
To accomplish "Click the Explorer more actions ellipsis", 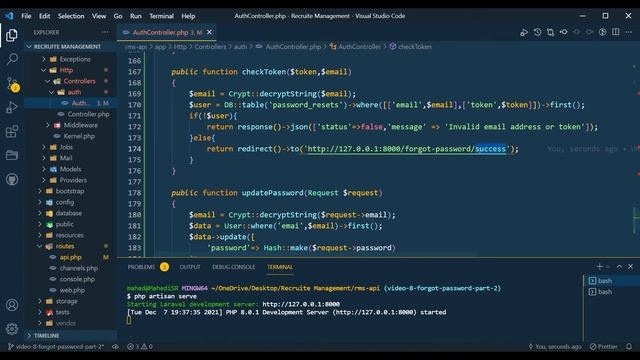I will coord(105,32).
